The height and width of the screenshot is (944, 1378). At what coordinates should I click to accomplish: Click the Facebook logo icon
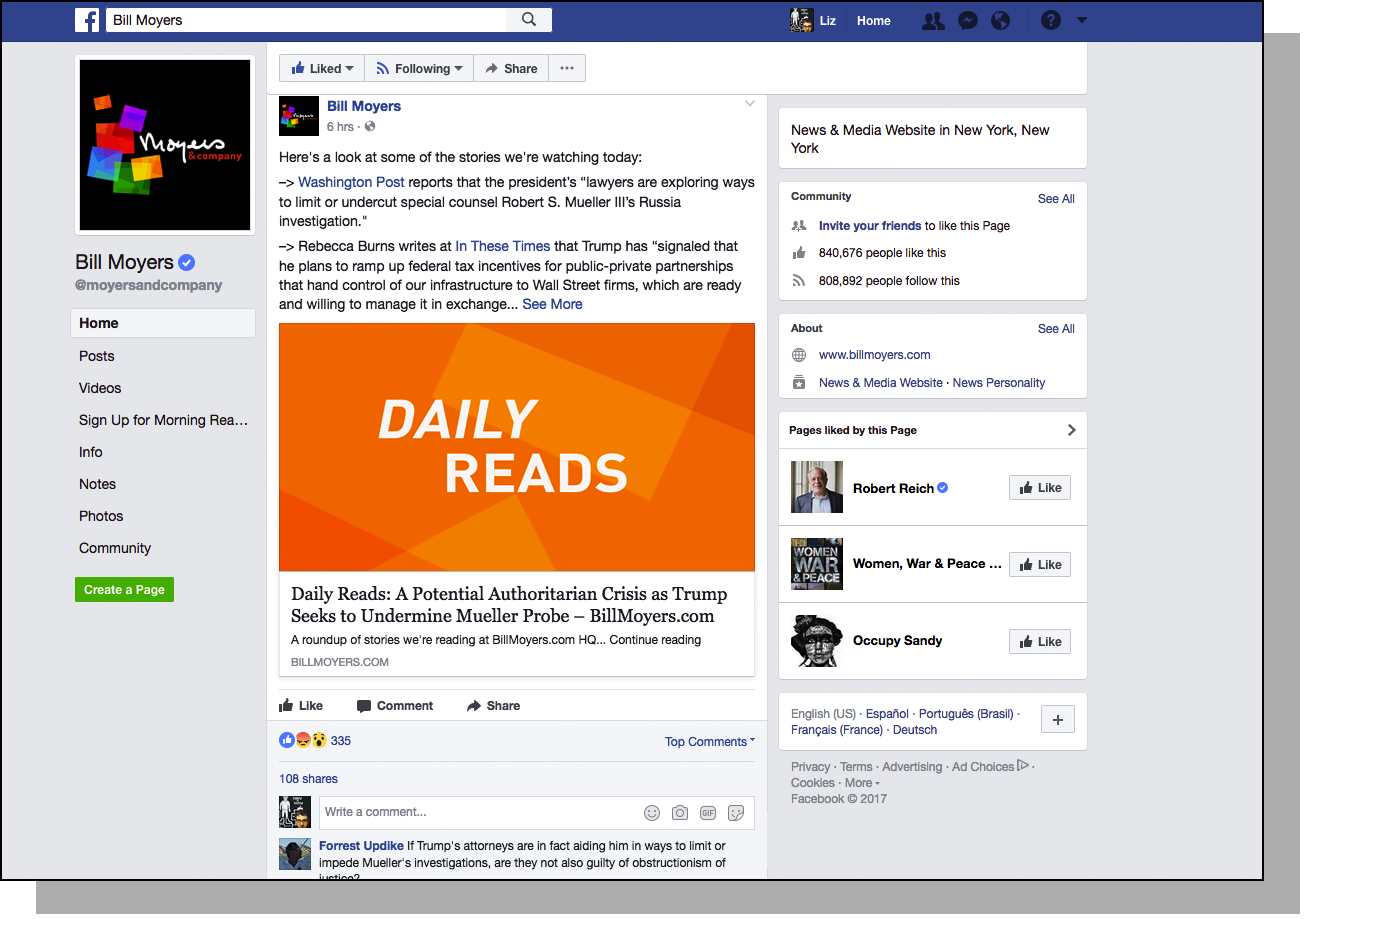(87, 20)
